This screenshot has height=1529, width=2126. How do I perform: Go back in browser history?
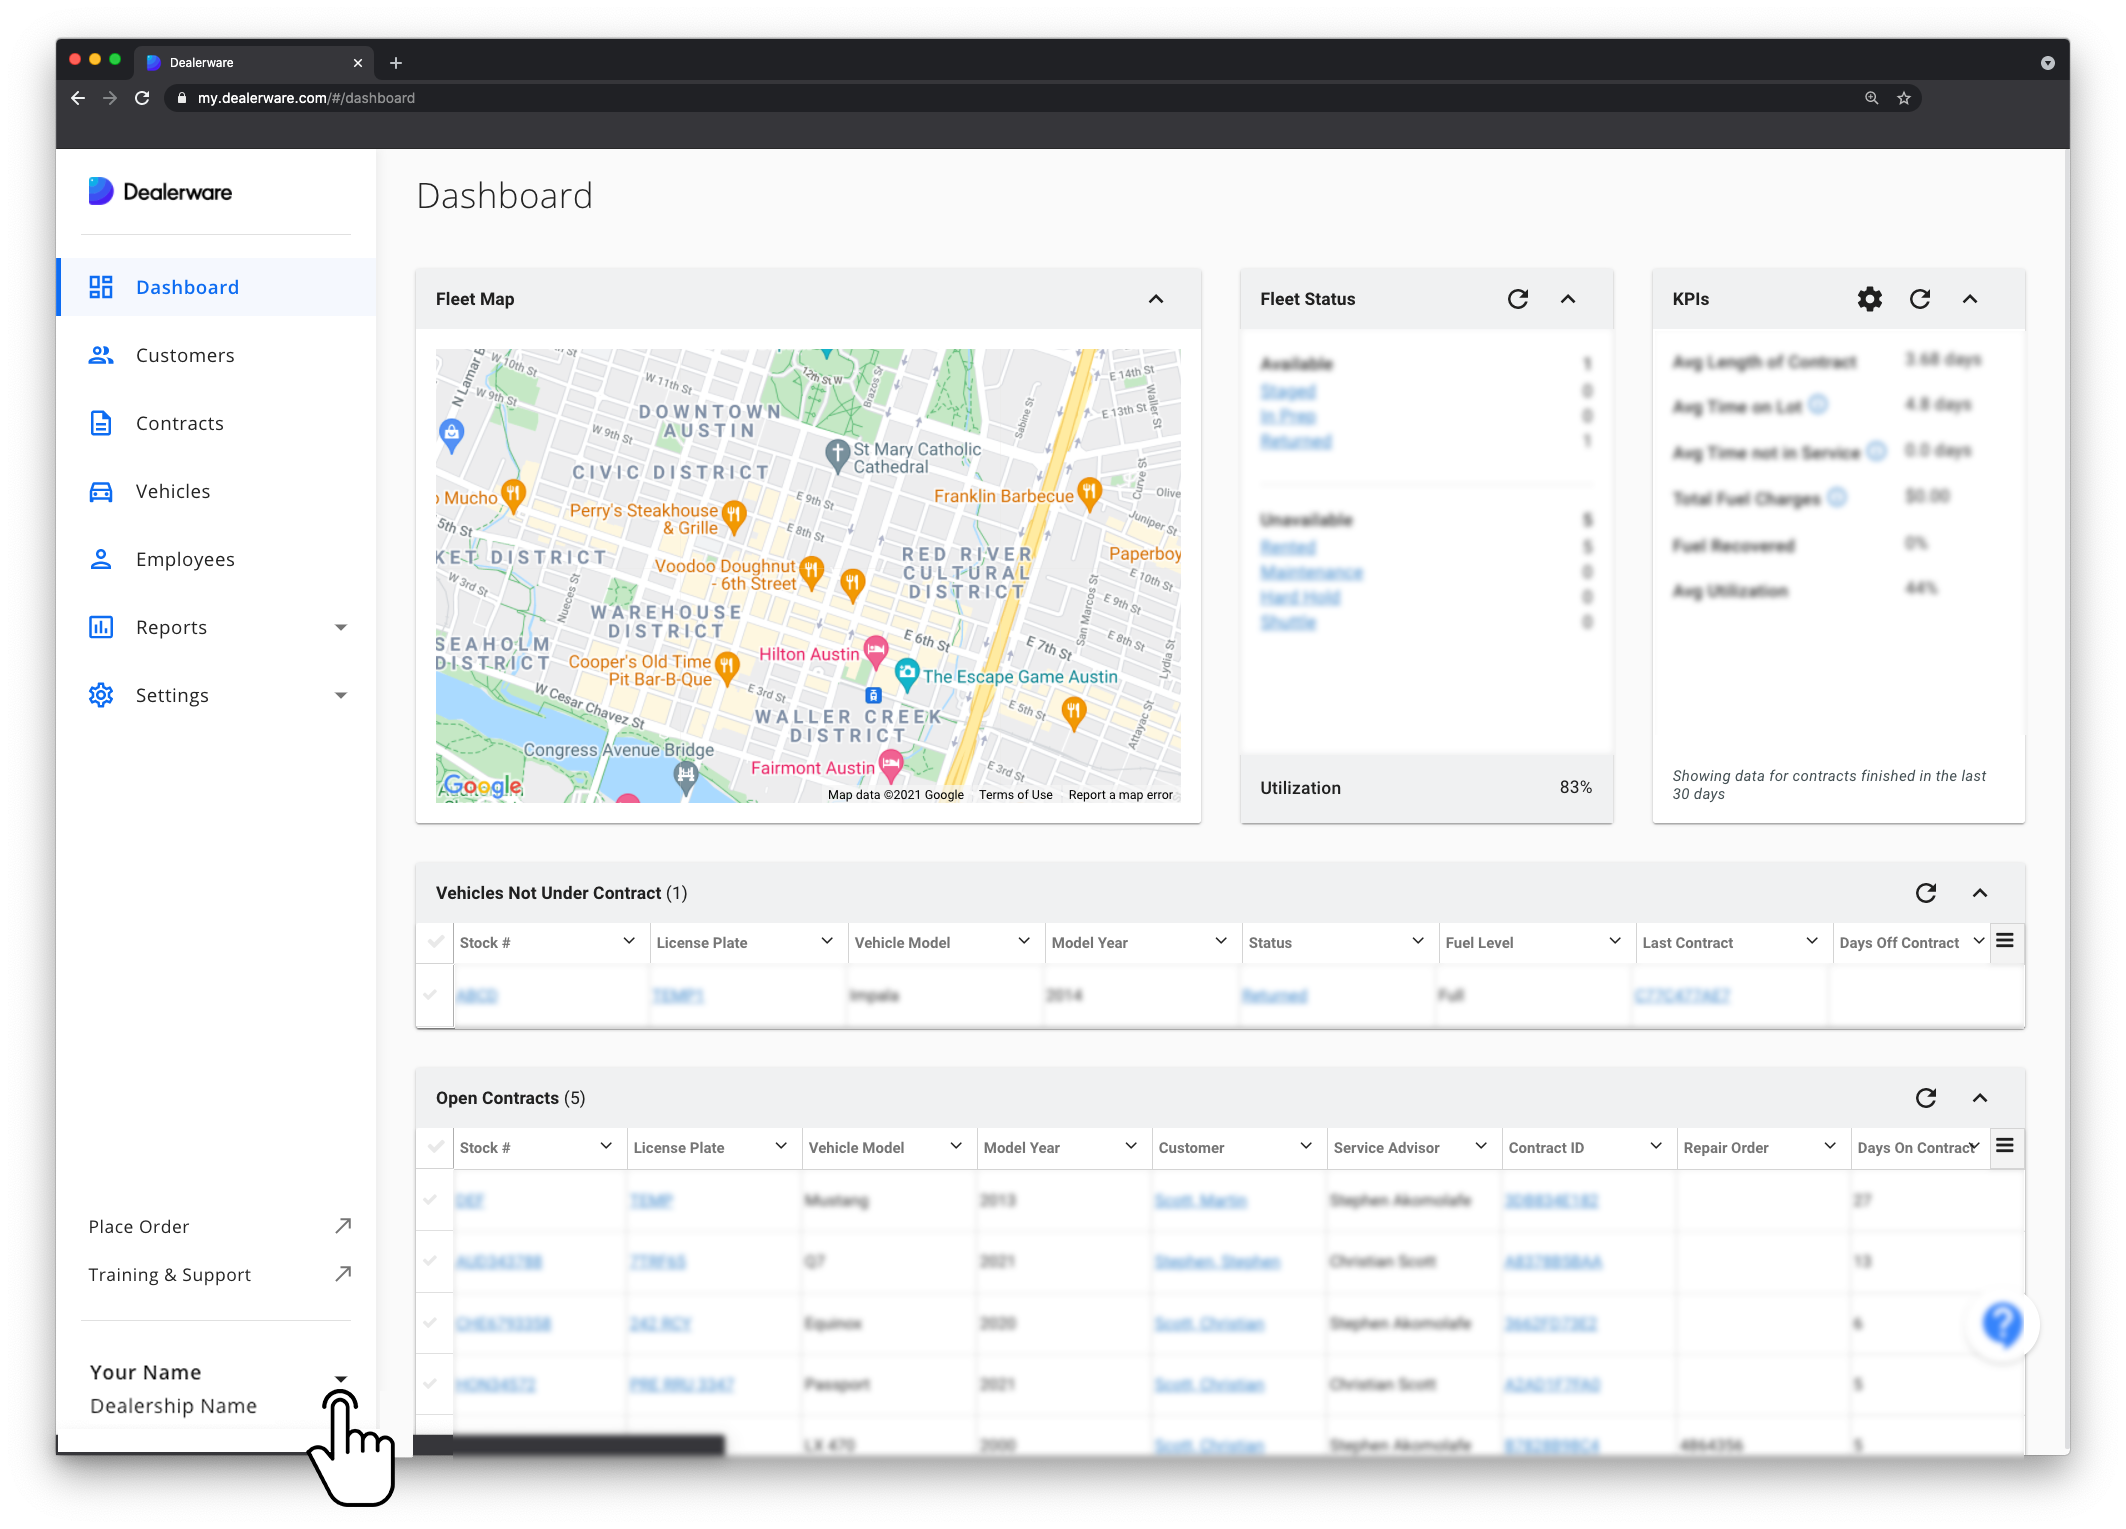(78, 98)
